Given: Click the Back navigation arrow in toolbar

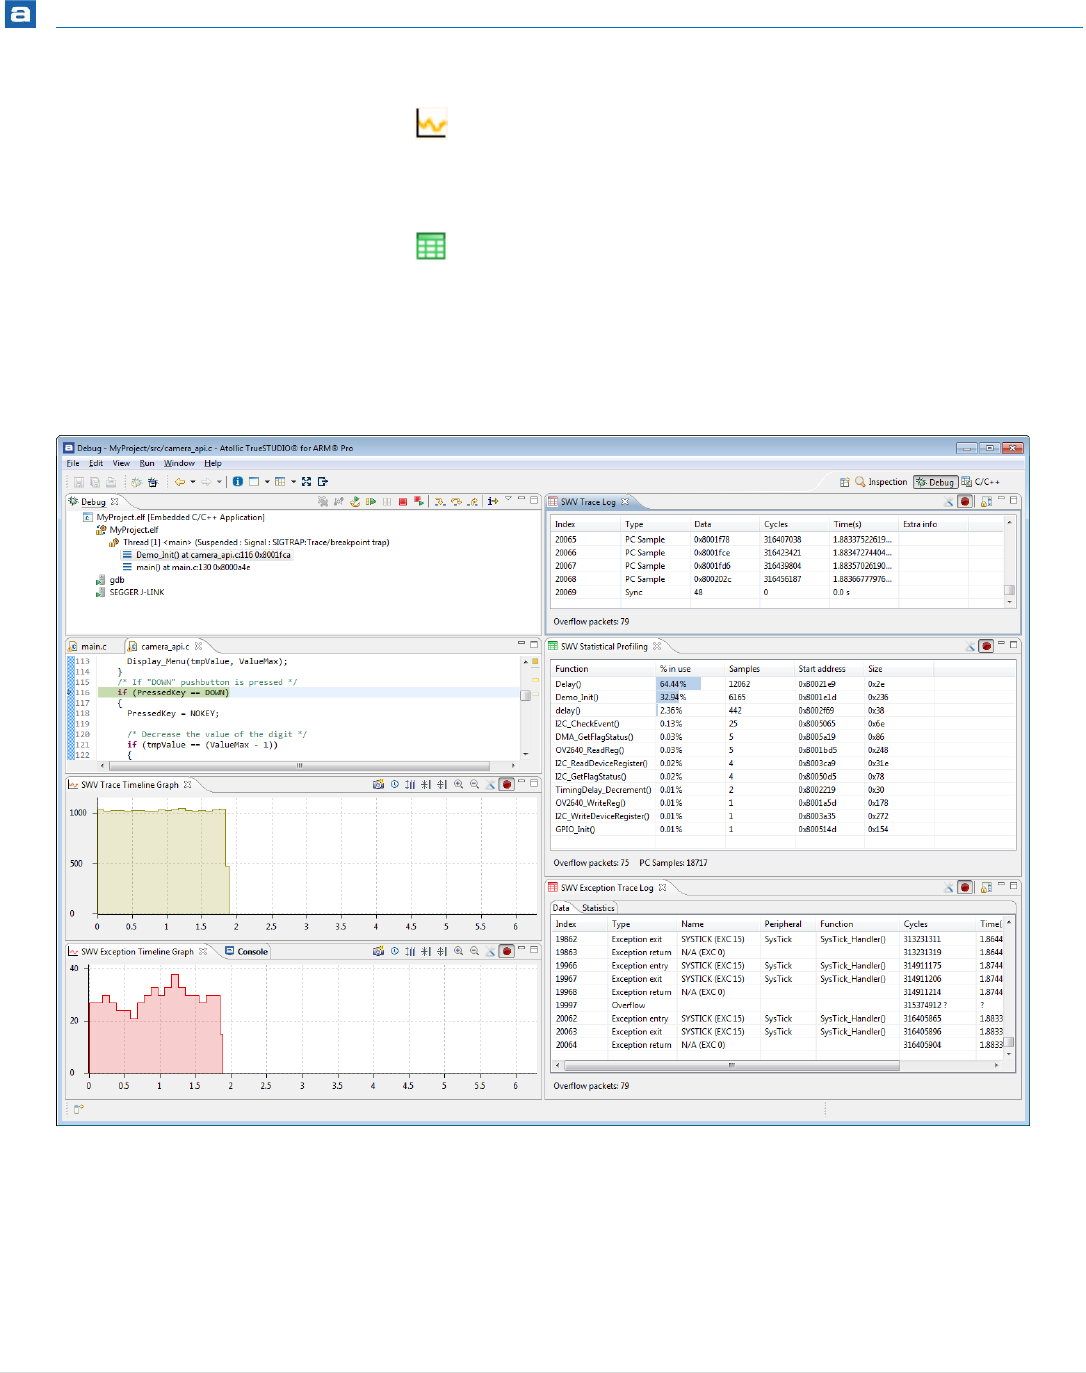Looking at the screenshot, I should coord(180,482).
